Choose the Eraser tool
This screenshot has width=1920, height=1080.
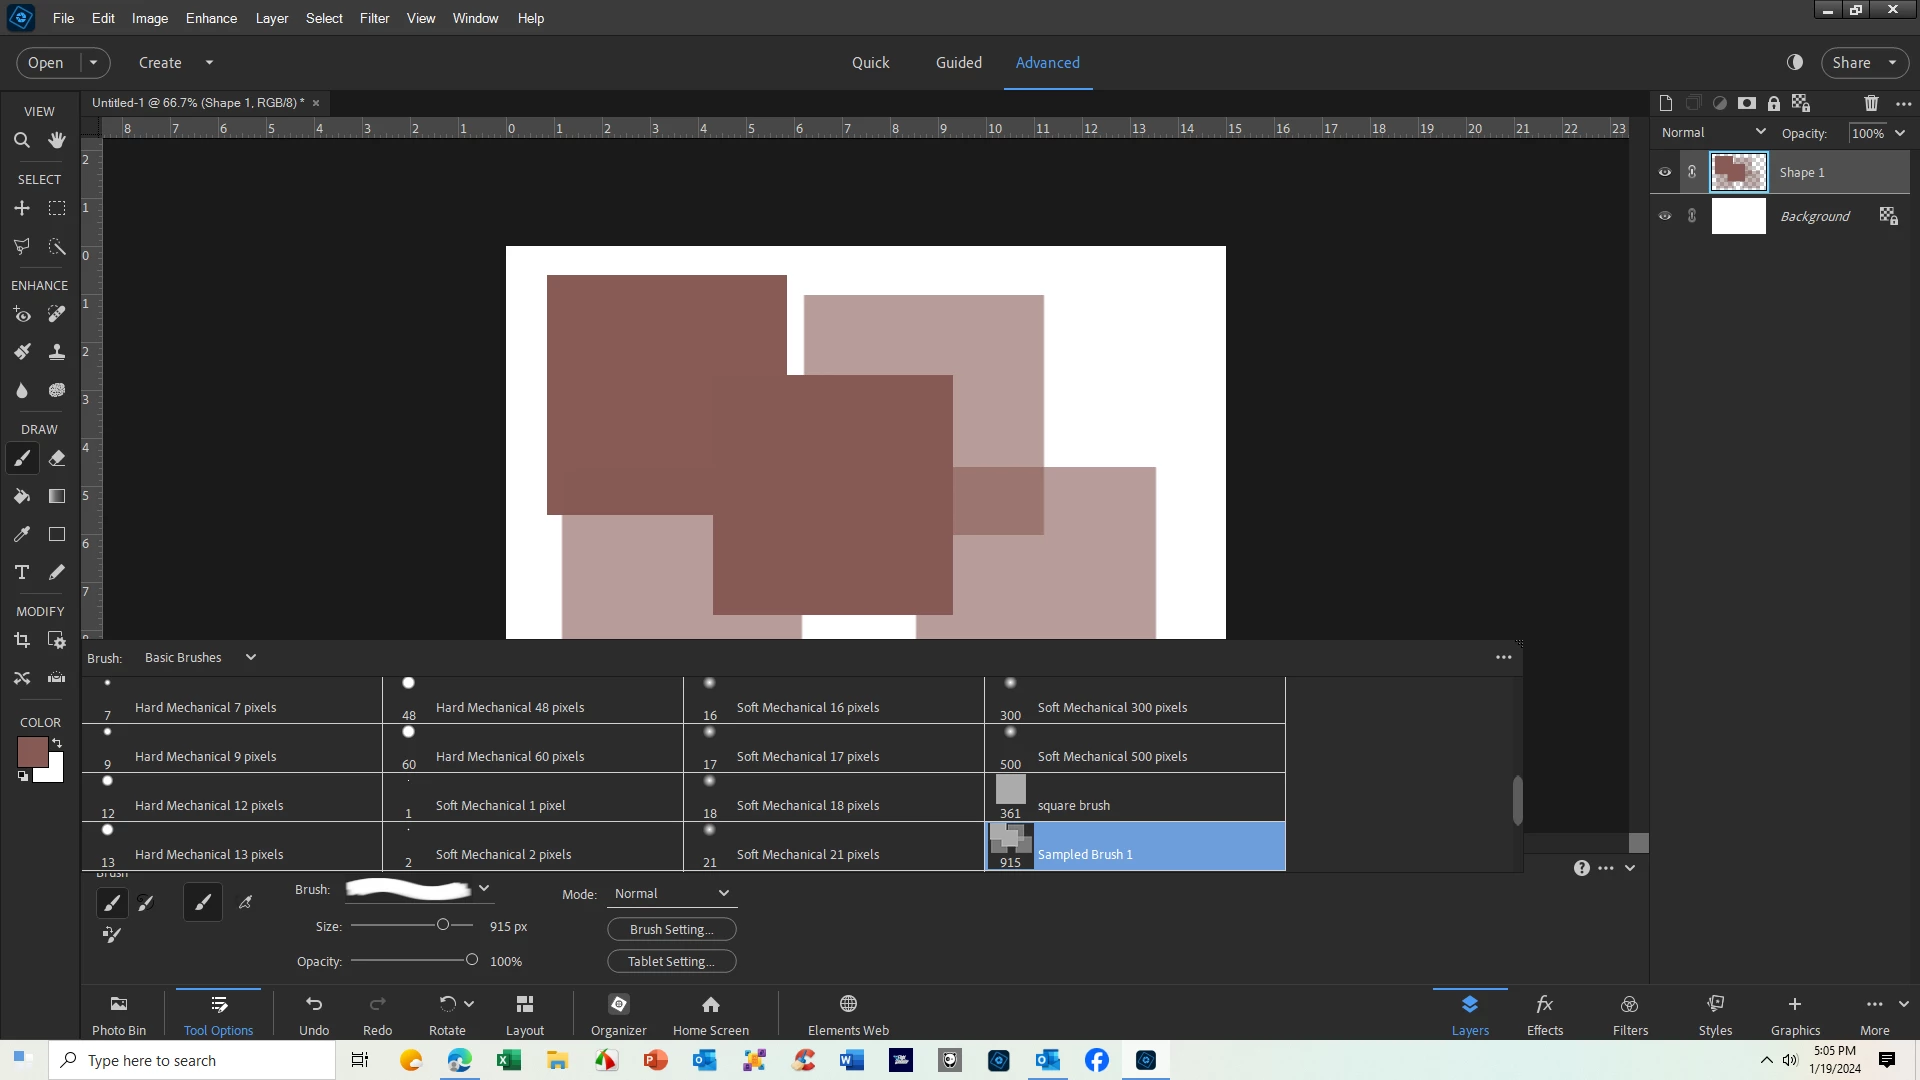[57, 459]
